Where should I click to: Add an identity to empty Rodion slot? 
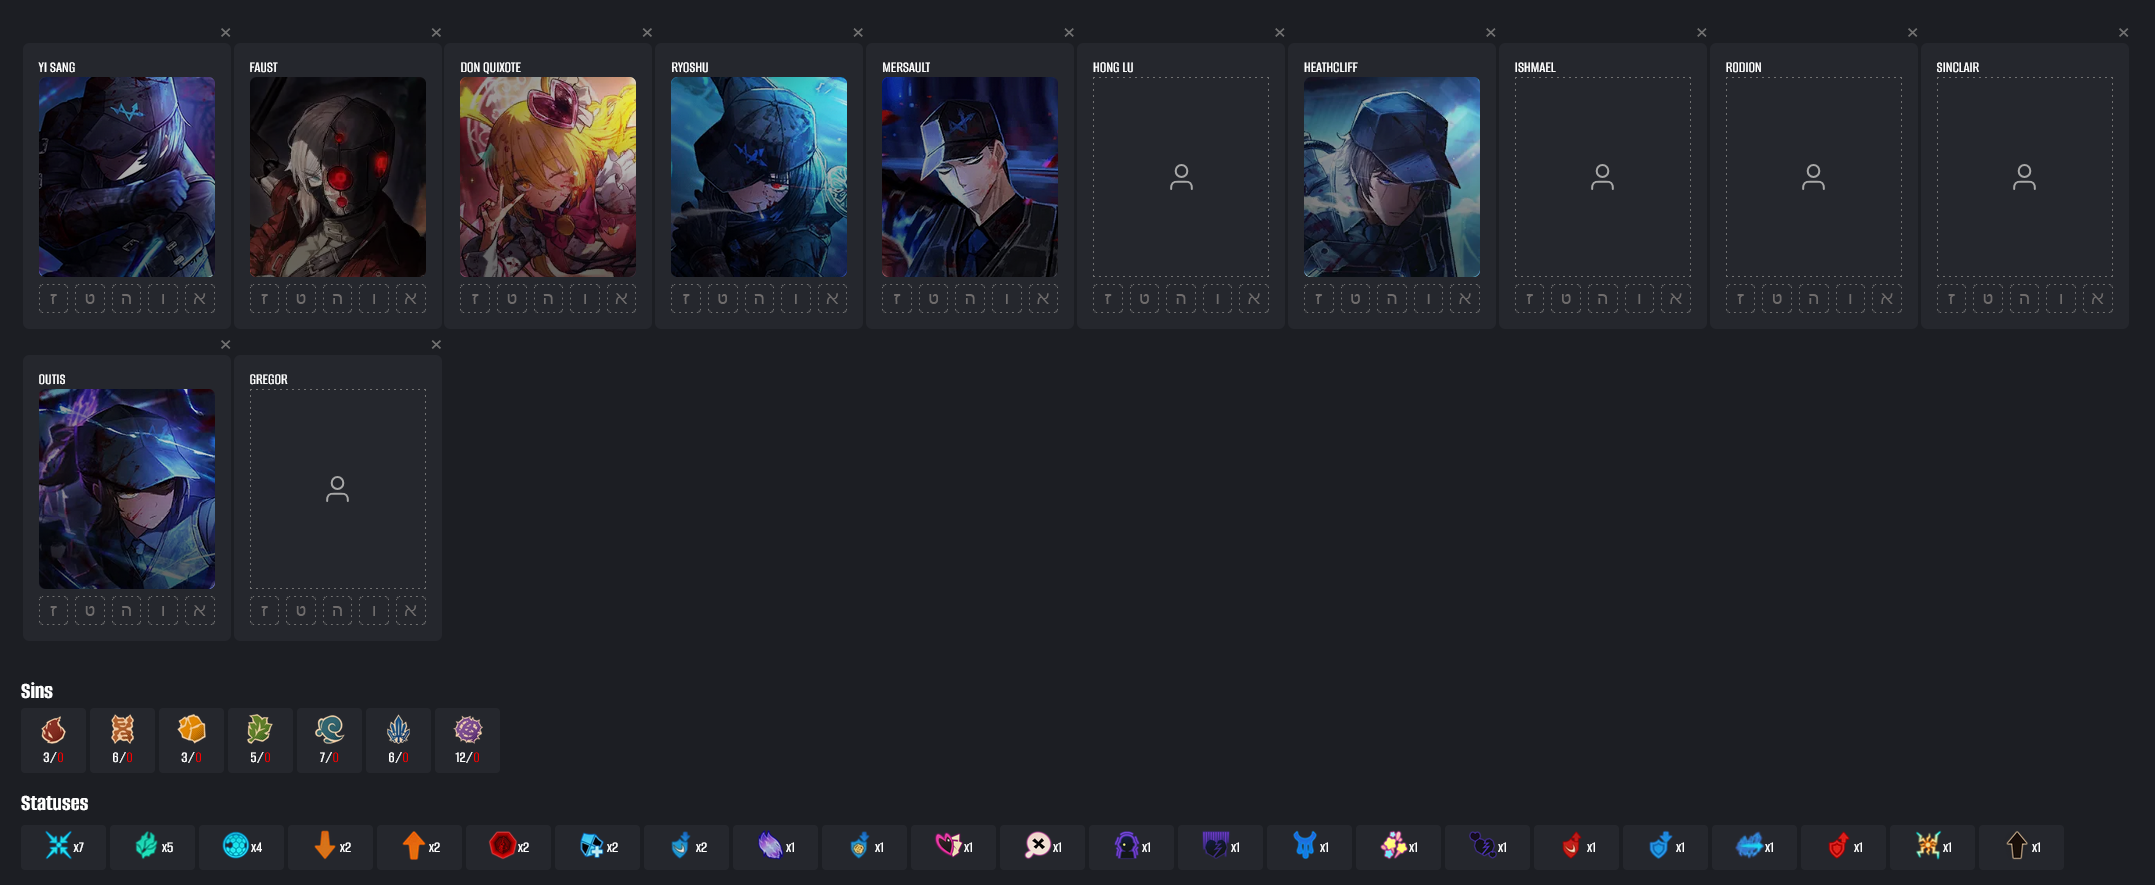click(x=1814, y=177)
